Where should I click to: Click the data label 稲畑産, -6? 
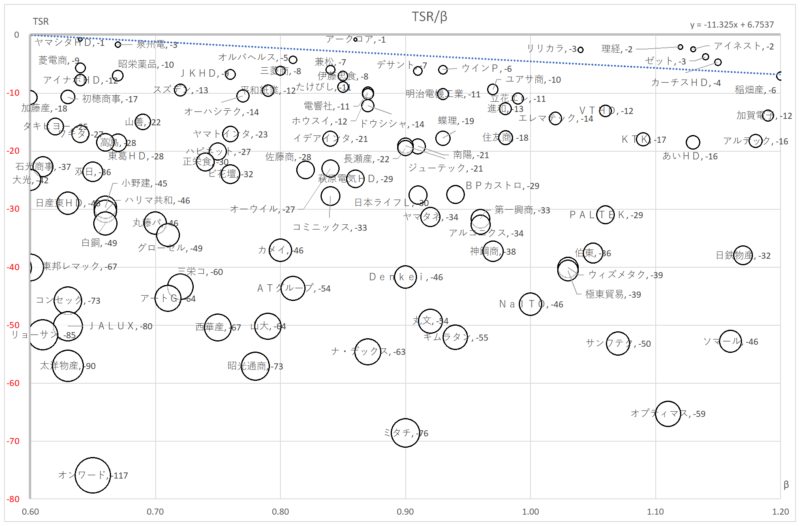pyautogui.click(x=756, y=90)
